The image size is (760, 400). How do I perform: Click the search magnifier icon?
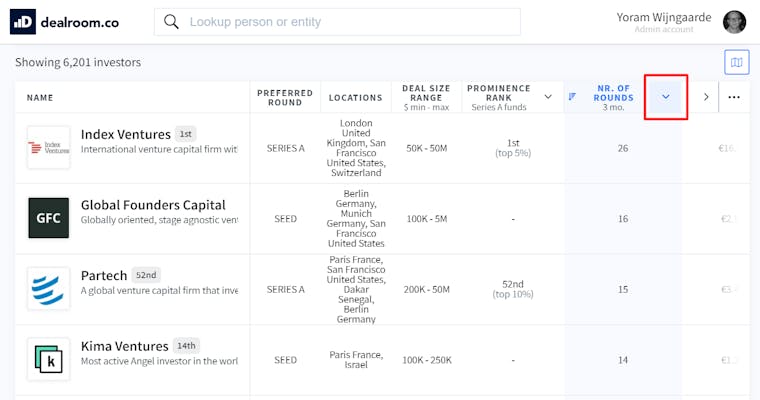point(171,22)
